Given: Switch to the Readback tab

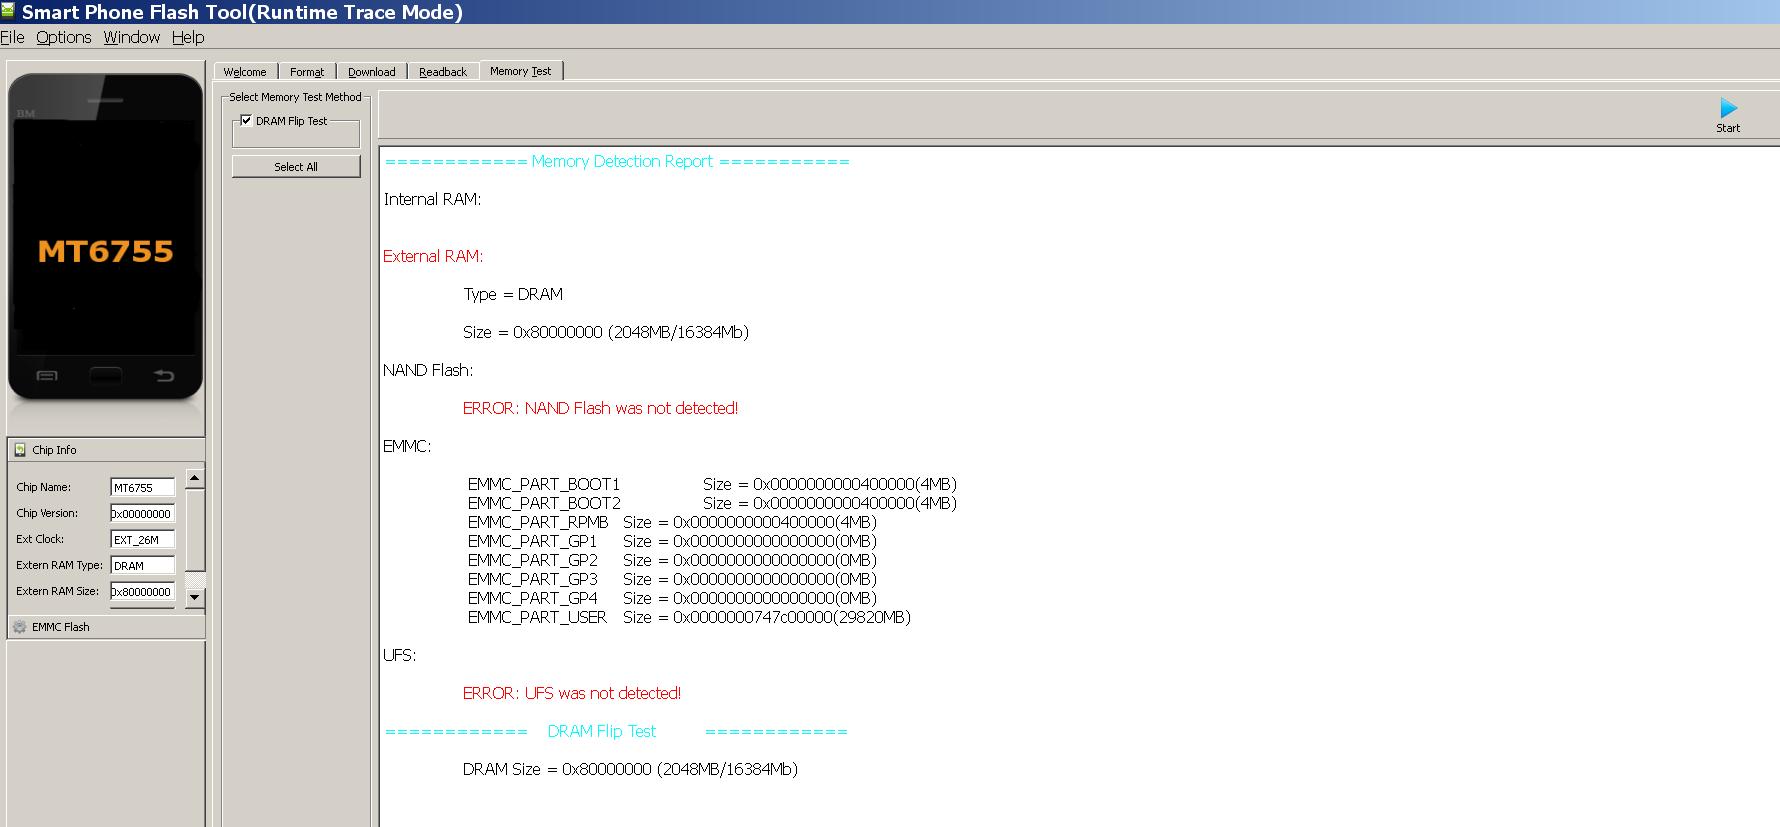Looking at the screenshot, I should tap(443, 72).
